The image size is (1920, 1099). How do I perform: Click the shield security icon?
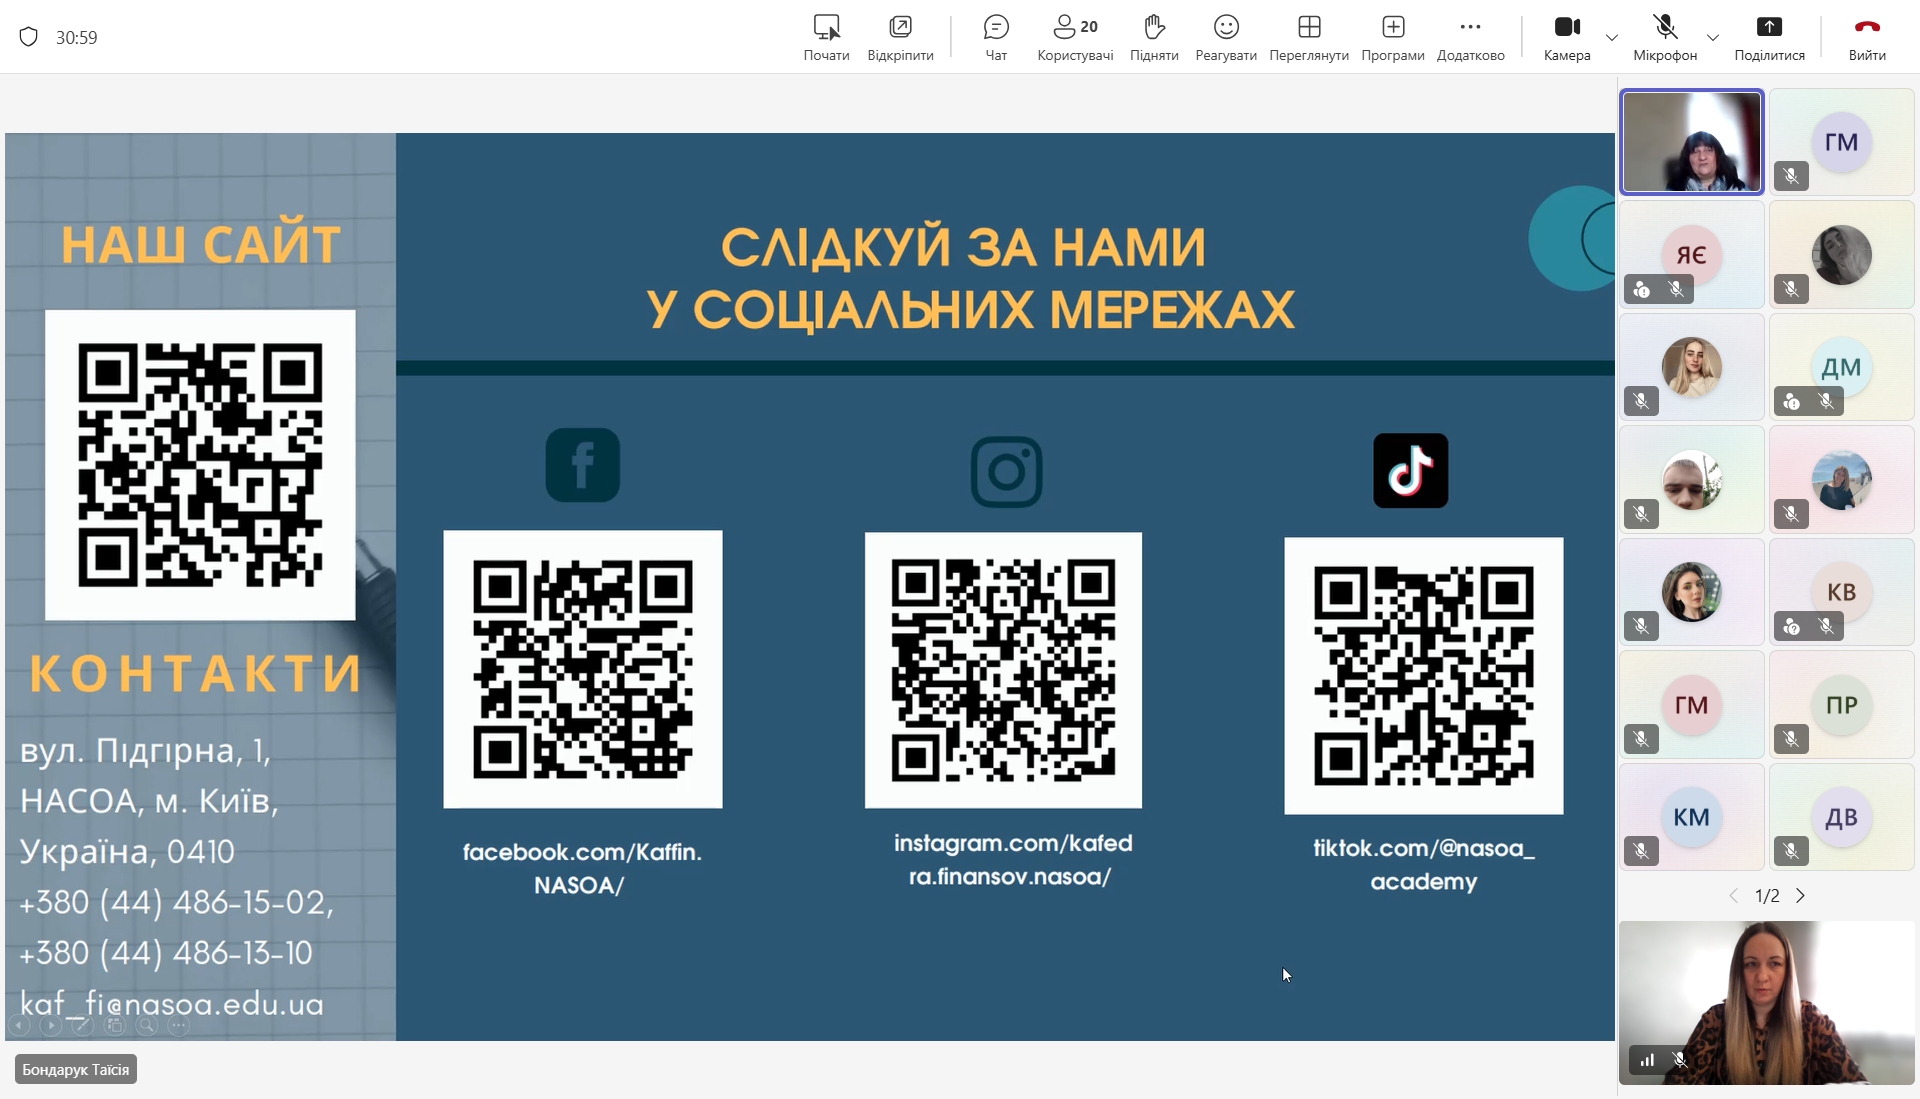coord(29,37)
